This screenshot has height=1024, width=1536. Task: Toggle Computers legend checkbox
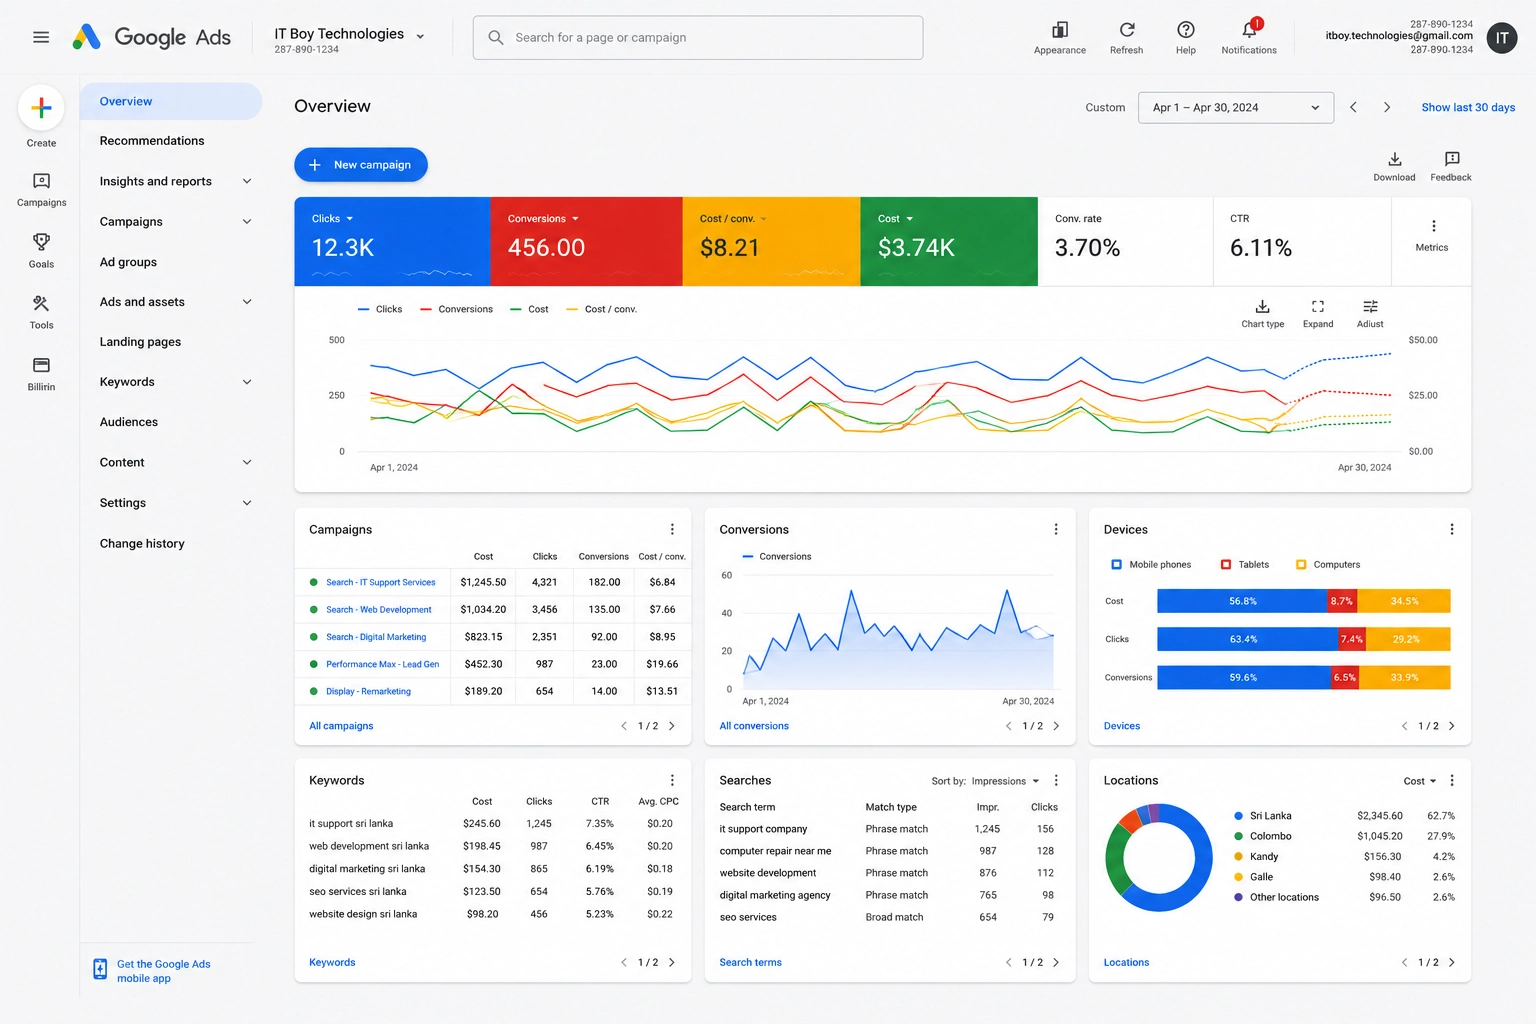click(x=1301, y=564)
